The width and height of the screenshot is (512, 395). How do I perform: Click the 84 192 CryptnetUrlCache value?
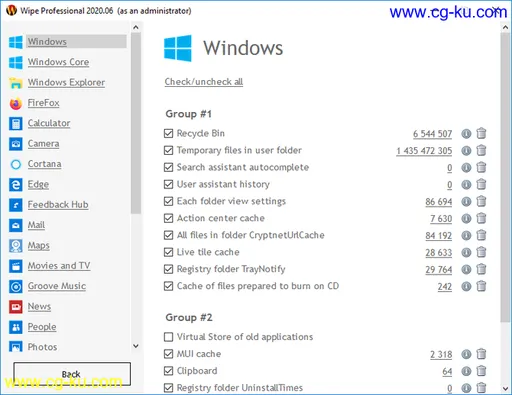(439, 236)
